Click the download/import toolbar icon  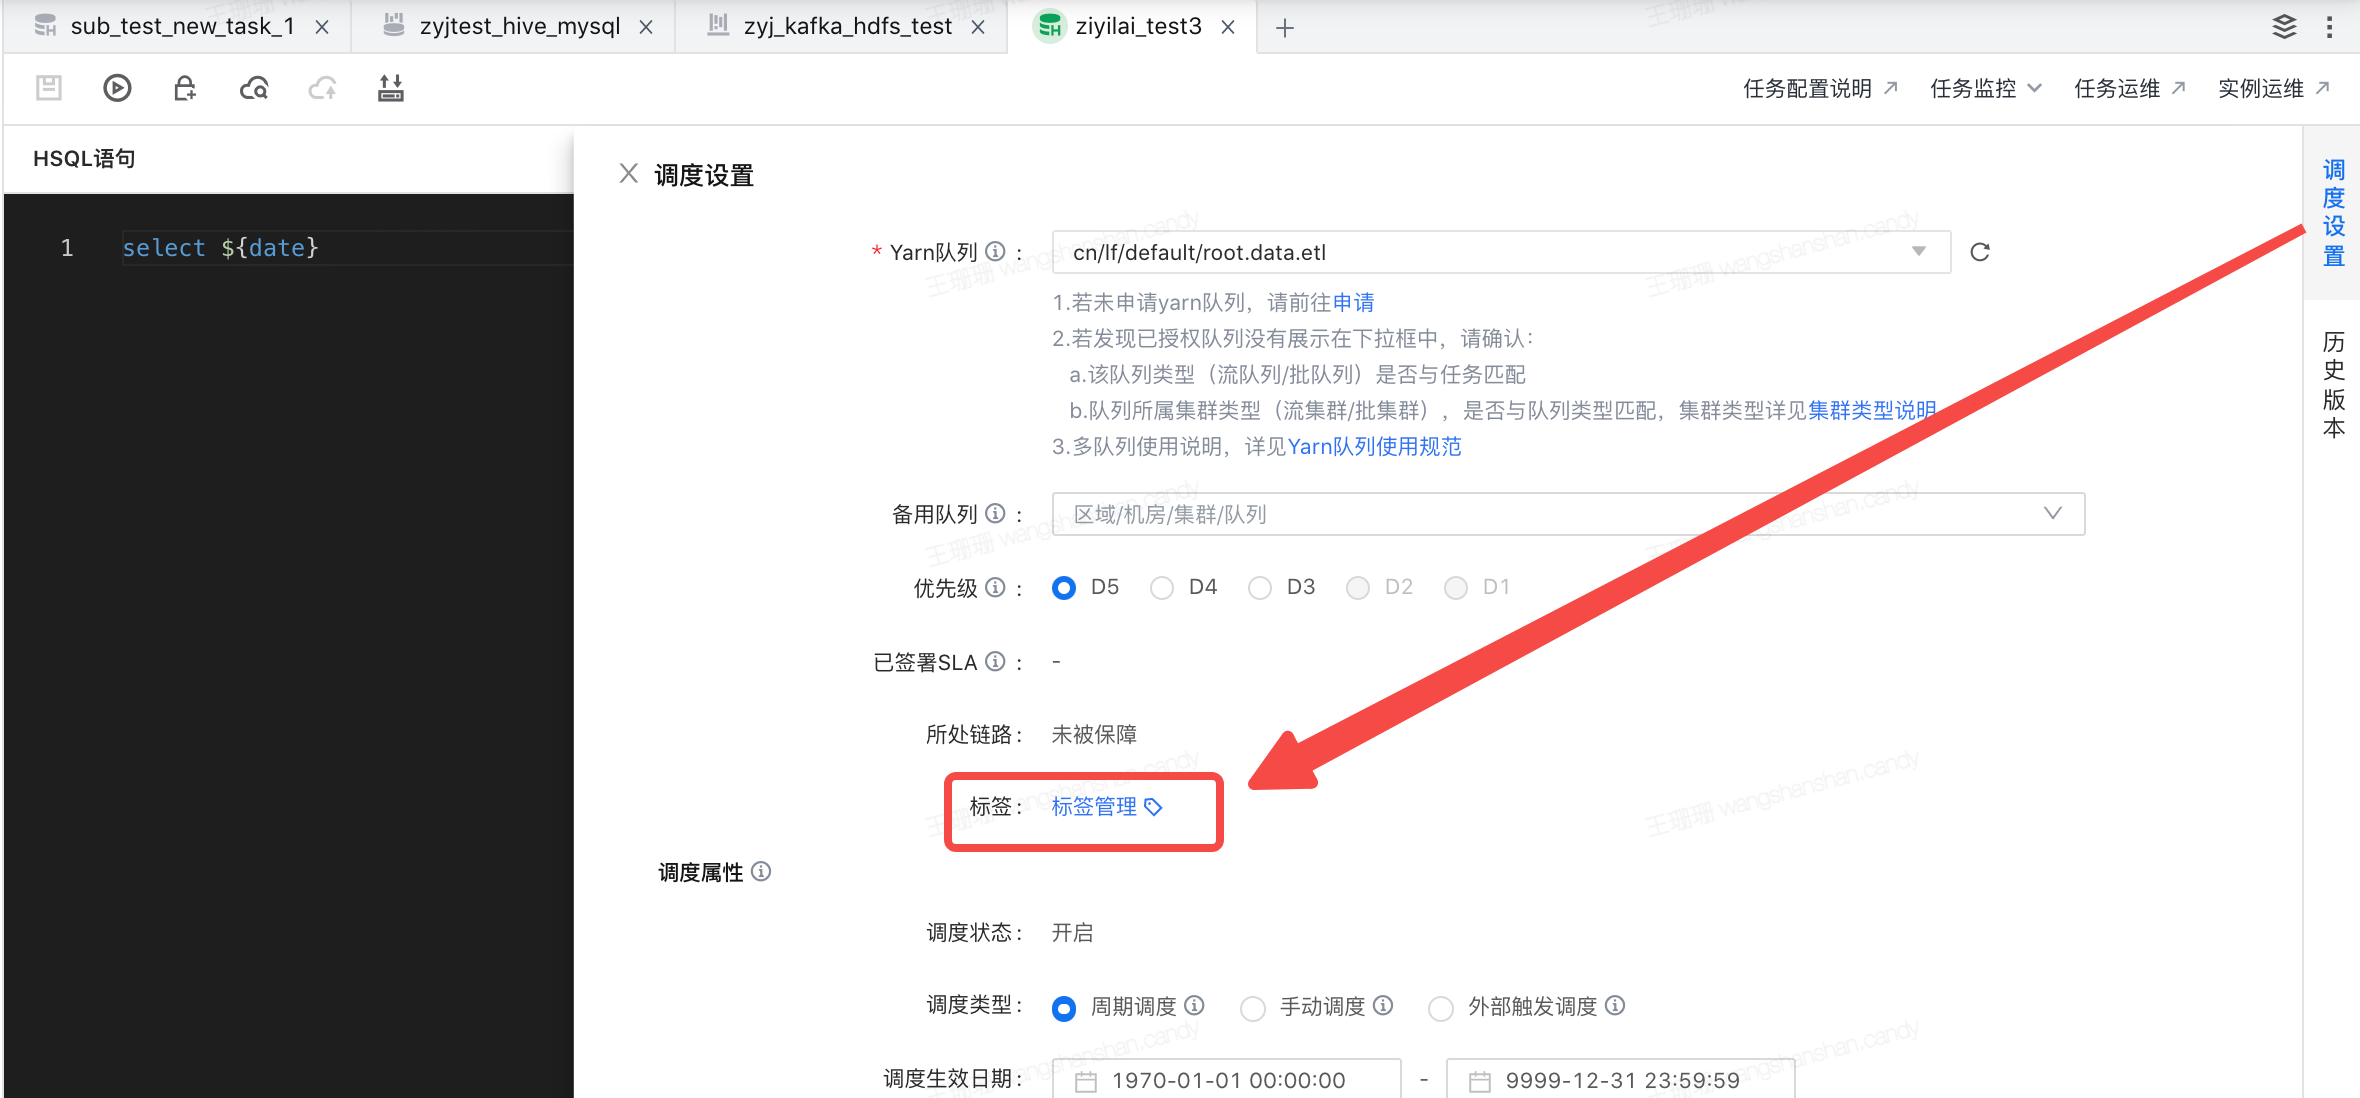coord(390,88)
